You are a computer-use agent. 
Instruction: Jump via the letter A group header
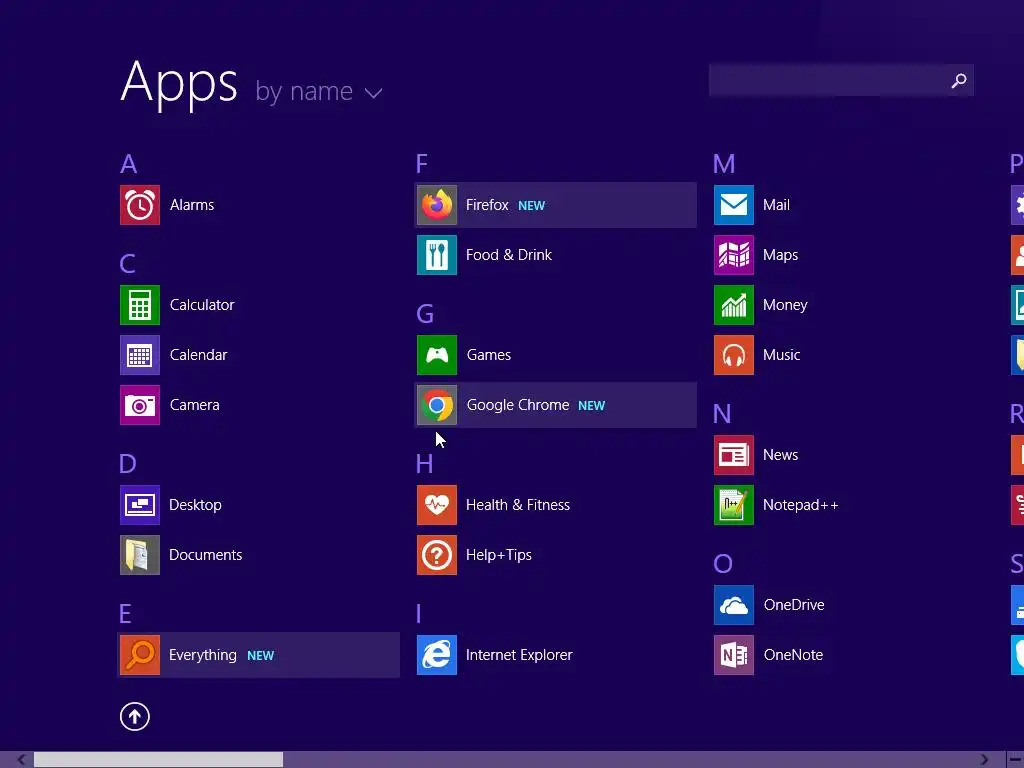click(129, 164)
